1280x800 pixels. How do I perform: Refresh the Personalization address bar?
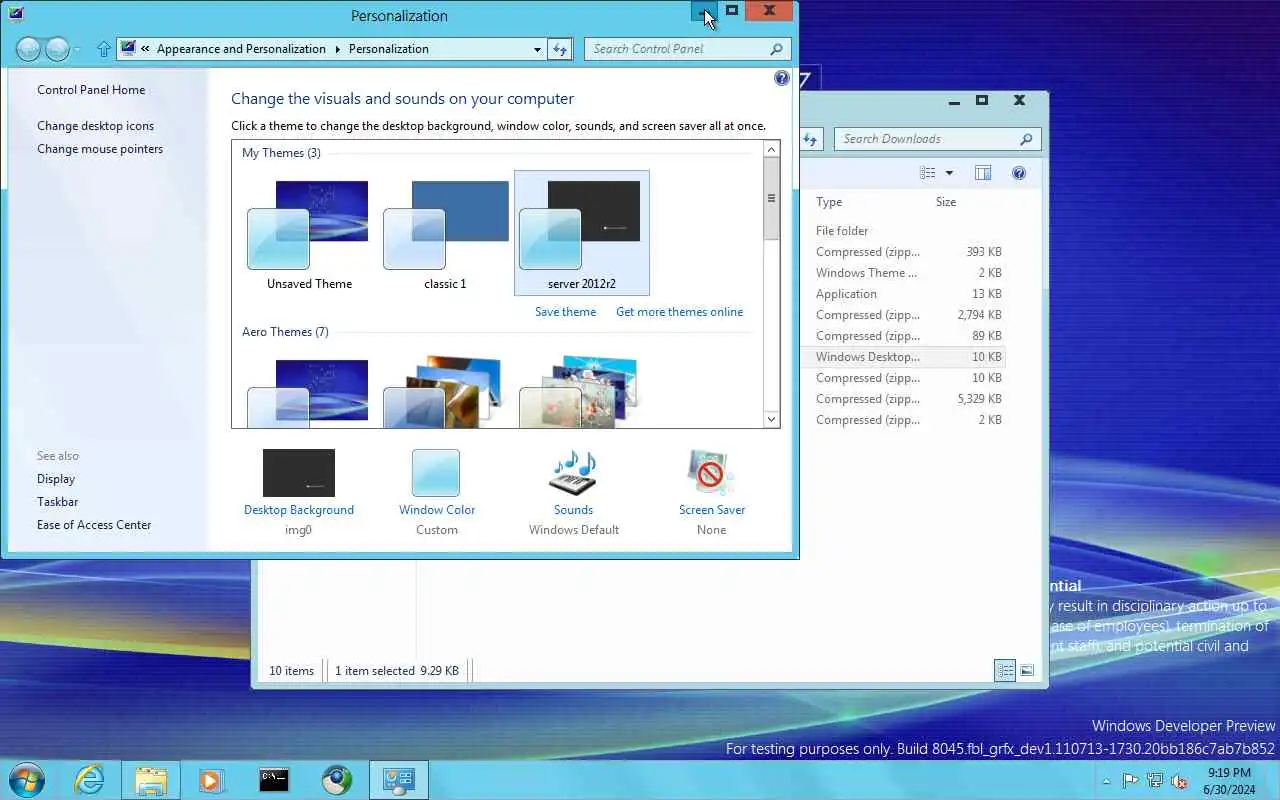tap(559, 48)
